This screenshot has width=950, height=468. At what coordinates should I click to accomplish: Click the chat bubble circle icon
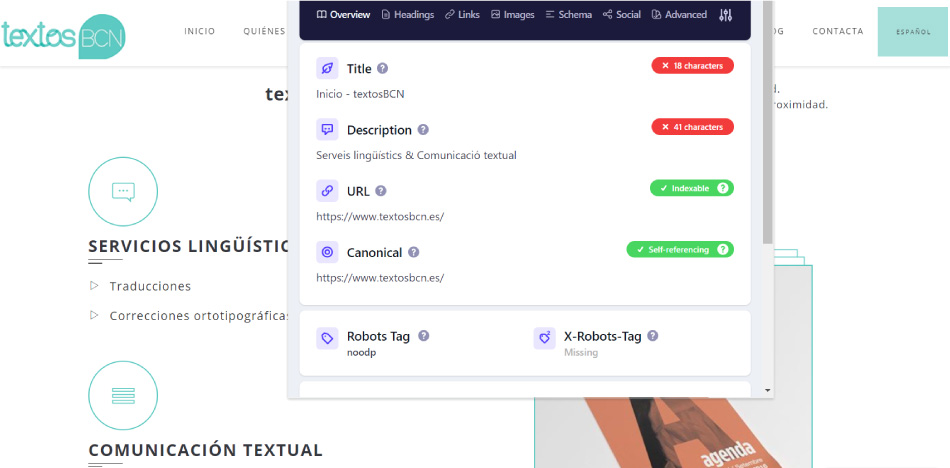click(x=123, y=192)
